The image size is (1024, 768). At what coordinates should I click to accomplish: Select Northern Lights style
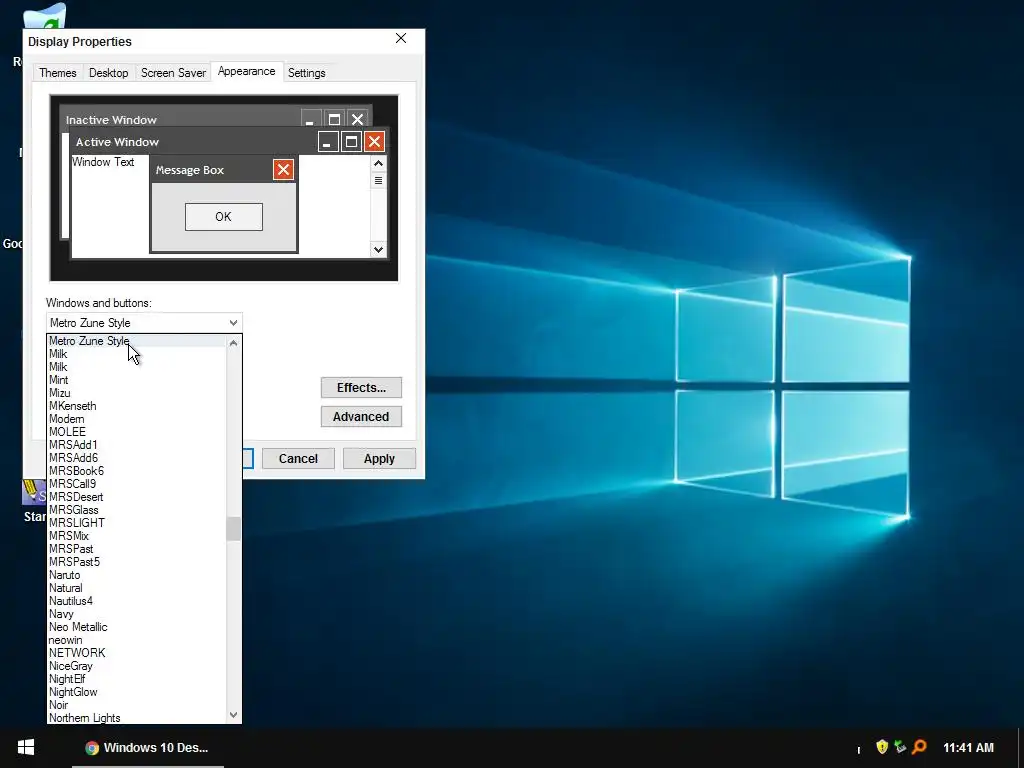(x=136, y=718)
